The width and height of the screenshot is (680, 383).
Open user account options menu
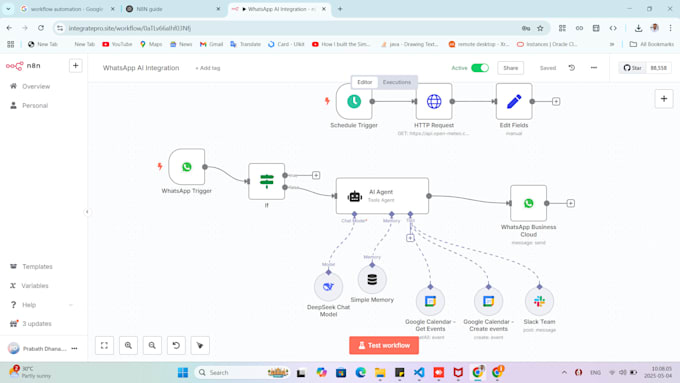tap(74, 348)
